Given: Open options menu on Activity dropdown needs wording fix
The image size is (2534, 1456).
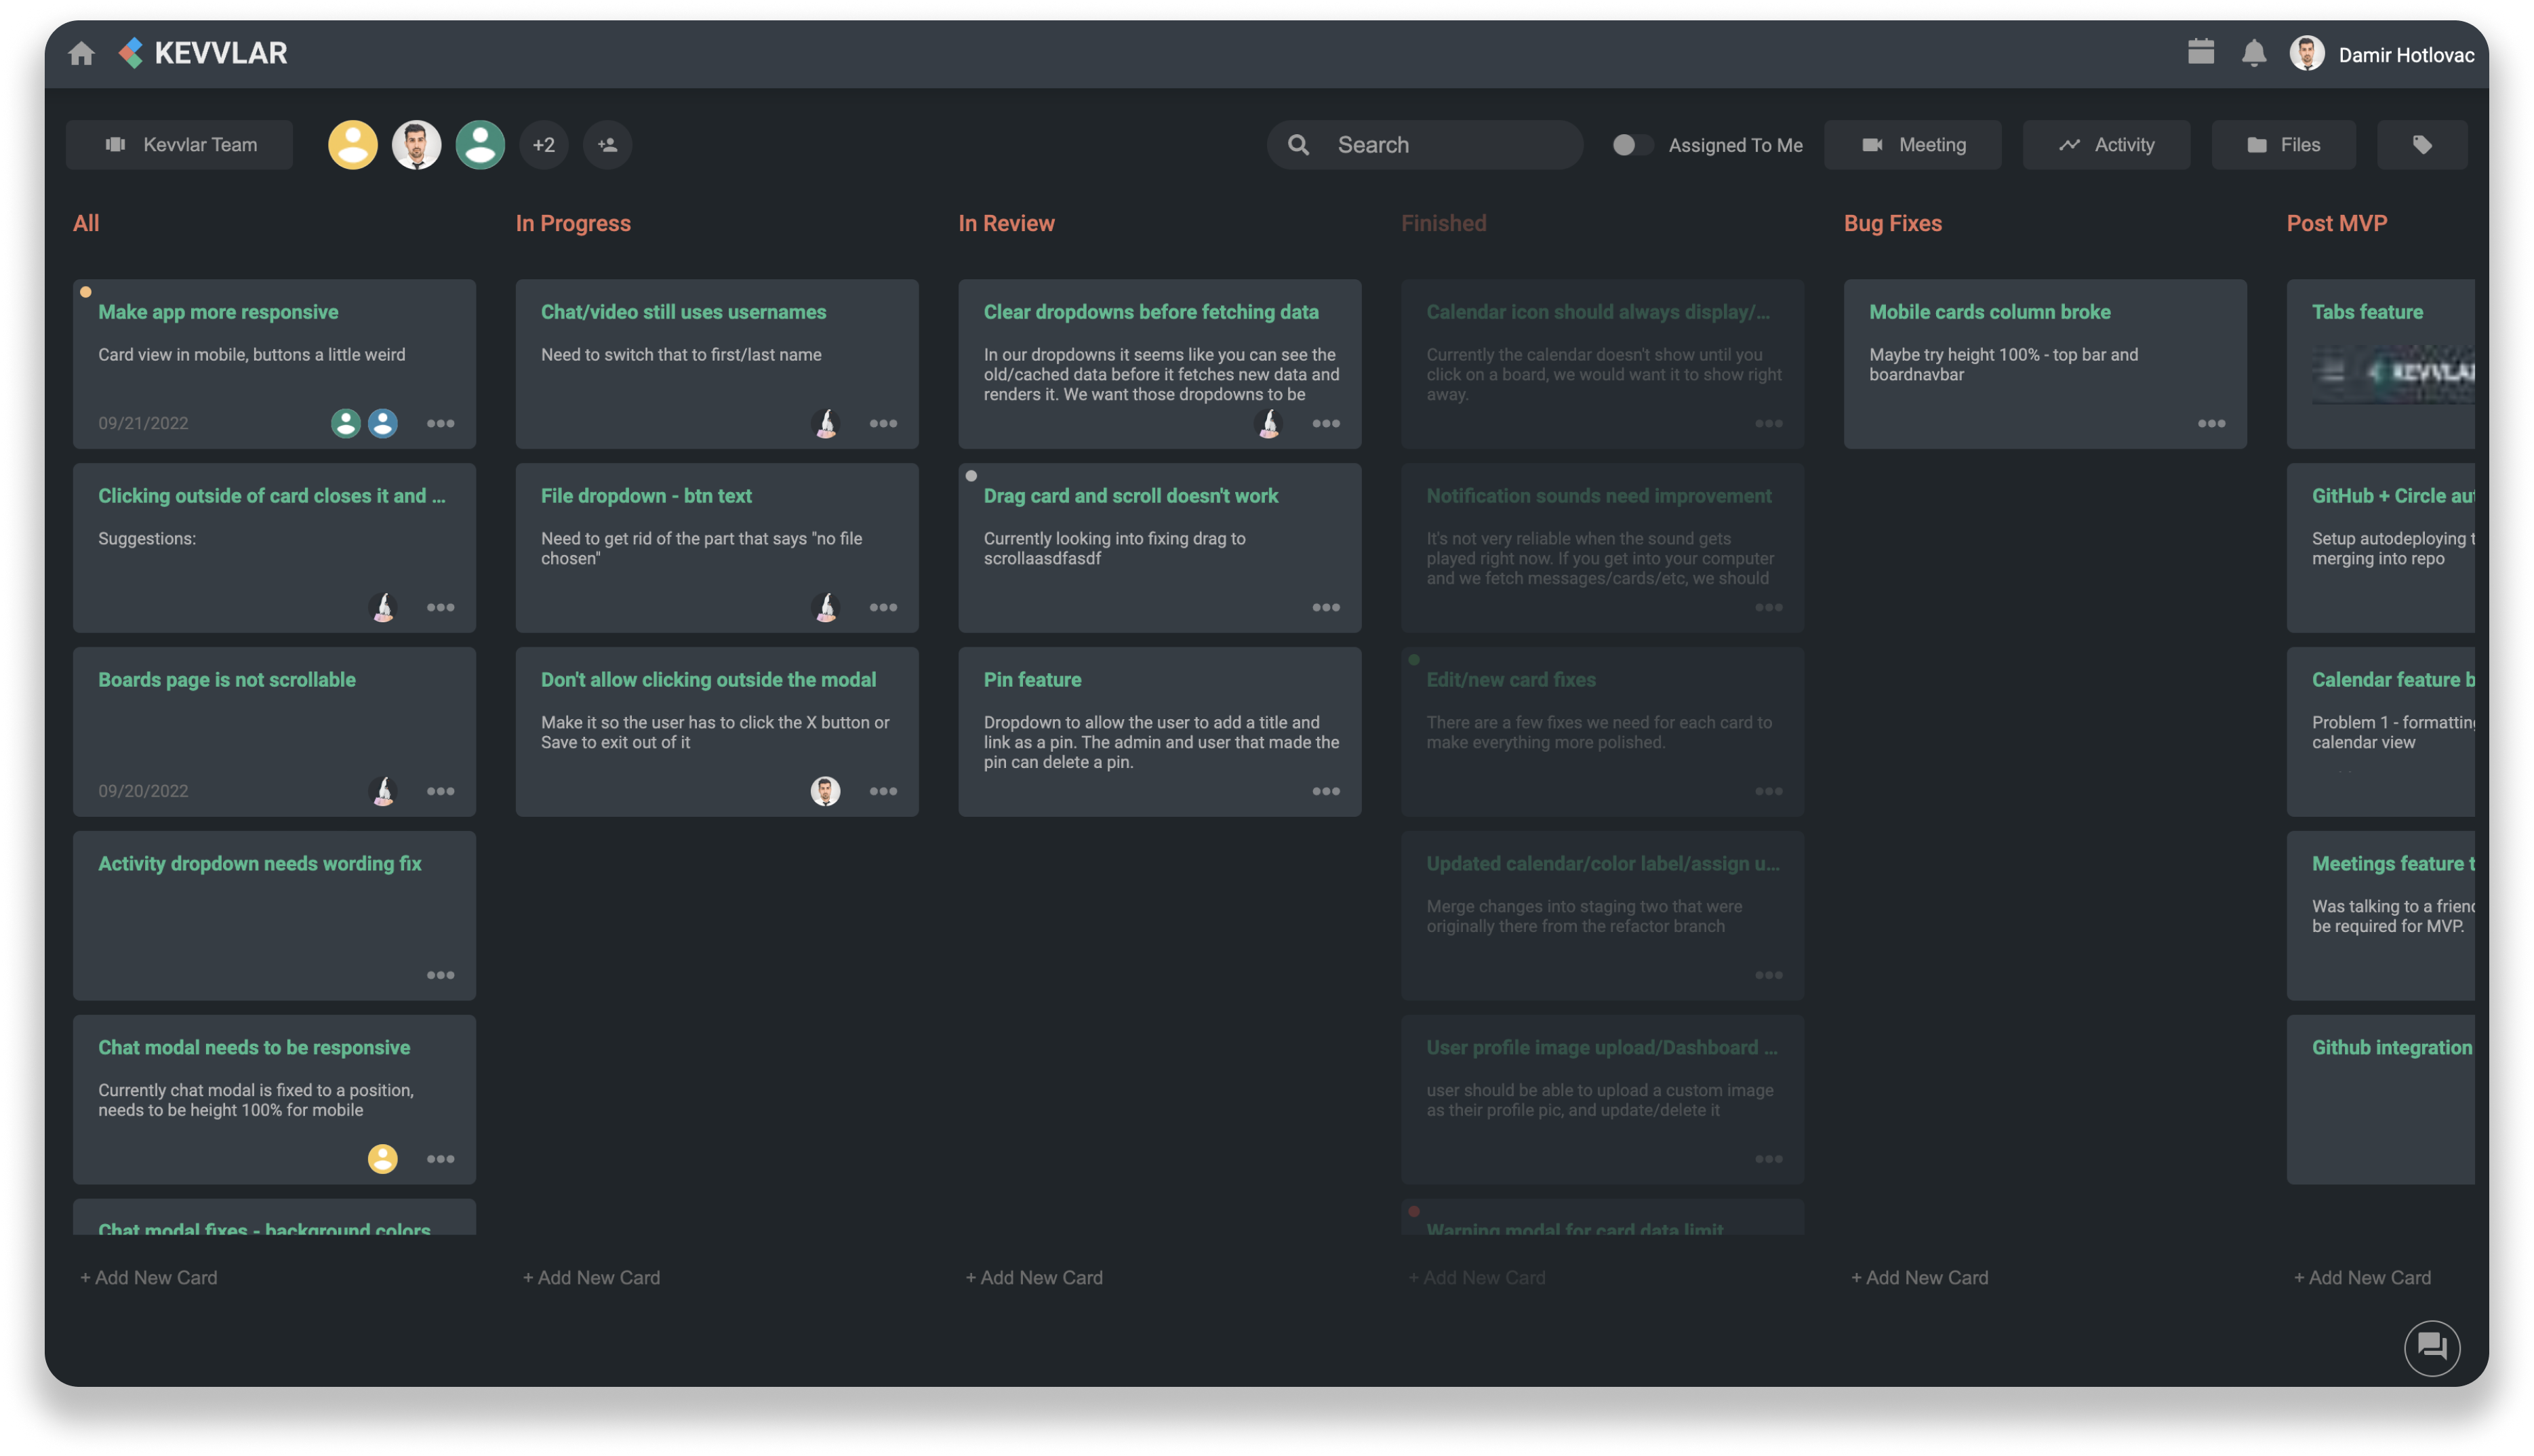Looking at the screenshot, I should [441, 975].
